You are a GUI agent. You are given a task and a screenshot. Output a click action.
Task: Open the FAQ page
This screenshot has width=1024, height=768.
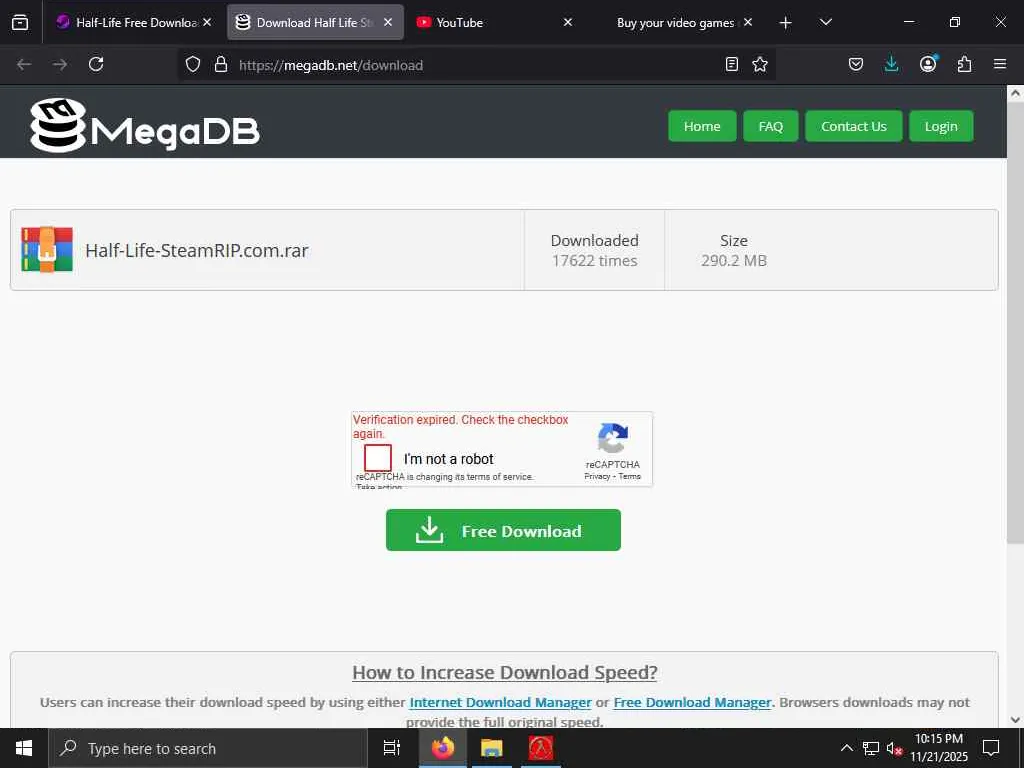[771, 126]
